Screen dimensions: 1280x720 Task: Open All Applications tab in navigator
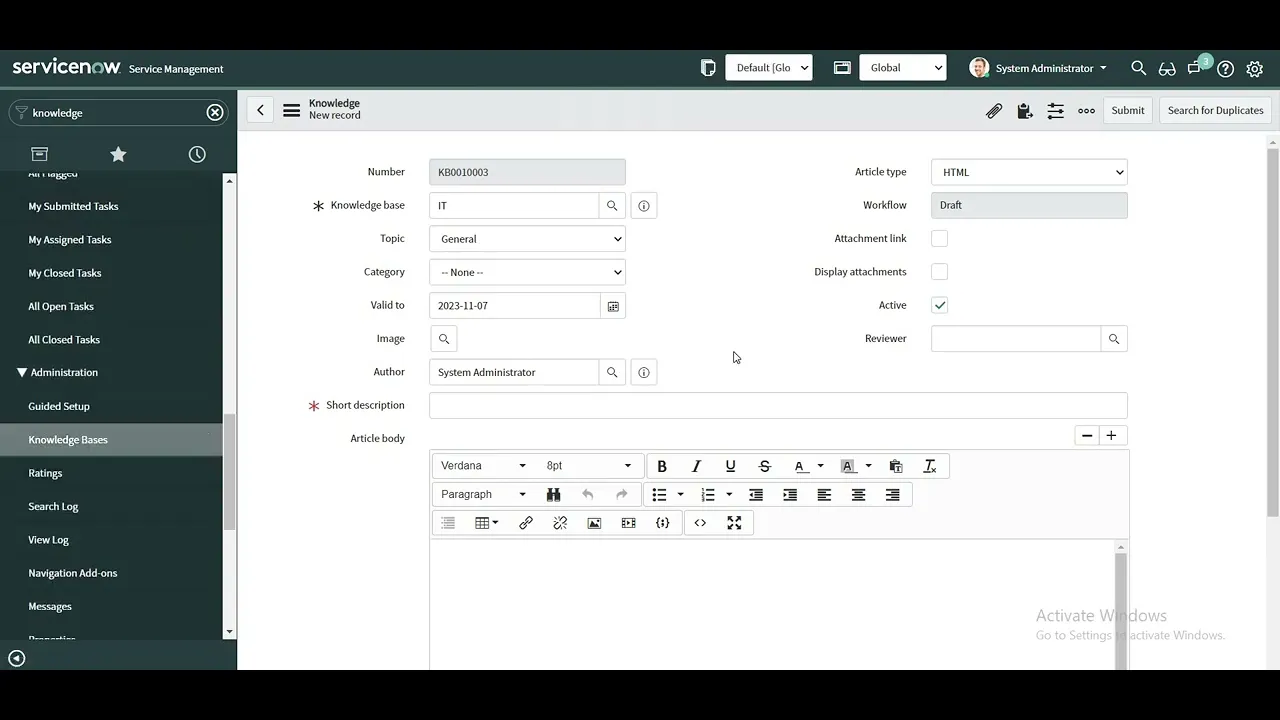pos(39,154)
